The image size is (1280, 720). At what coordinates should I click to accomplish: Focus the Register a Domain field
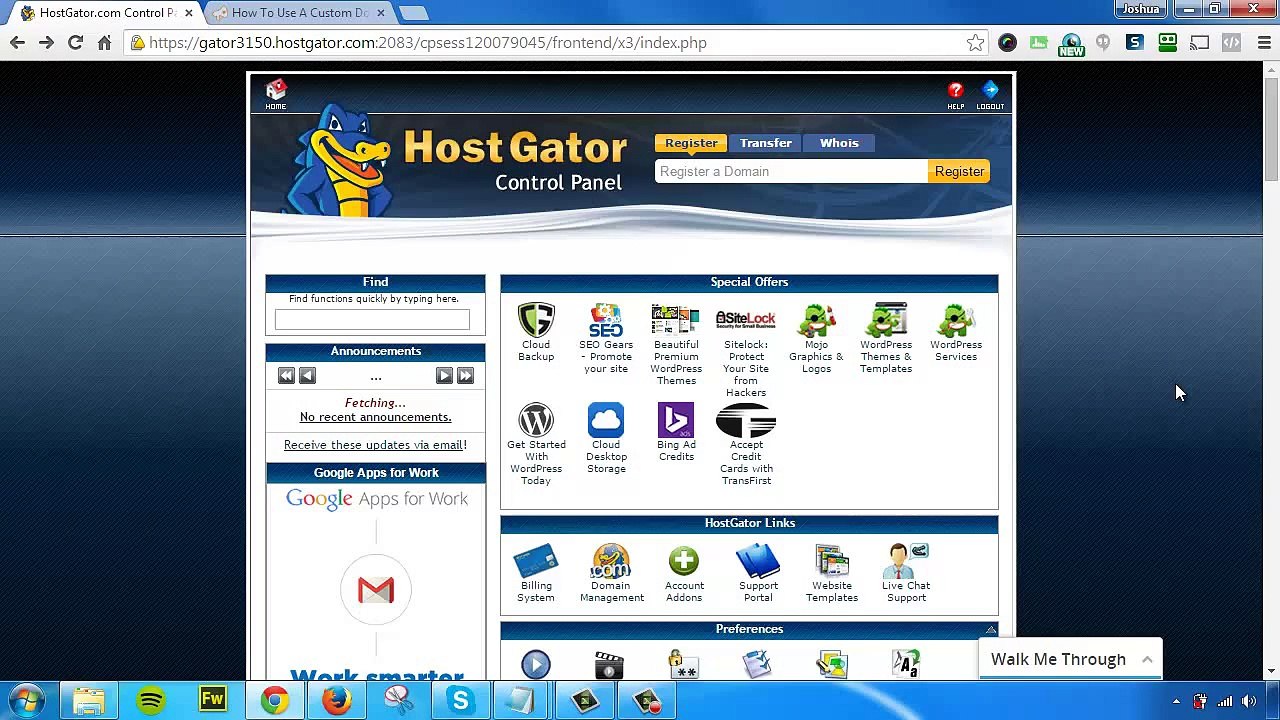pyautogui.click(x=791, y=172)
